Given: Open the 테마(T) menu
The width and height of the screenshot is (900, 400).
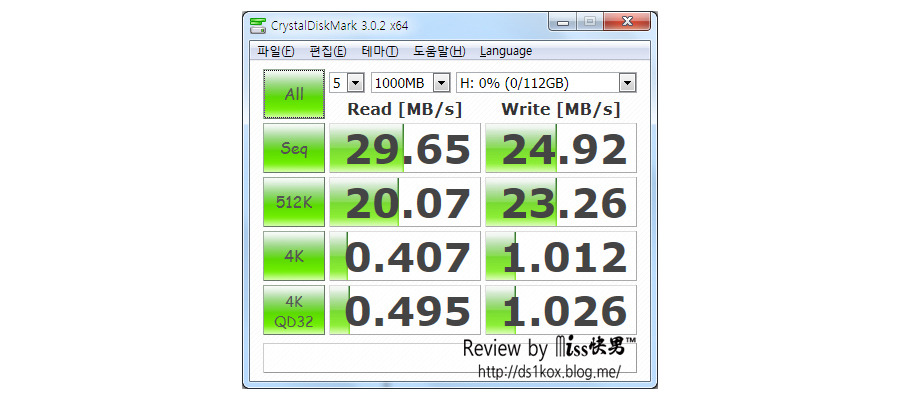Looking at the screenshot, I should pos(379,51).
